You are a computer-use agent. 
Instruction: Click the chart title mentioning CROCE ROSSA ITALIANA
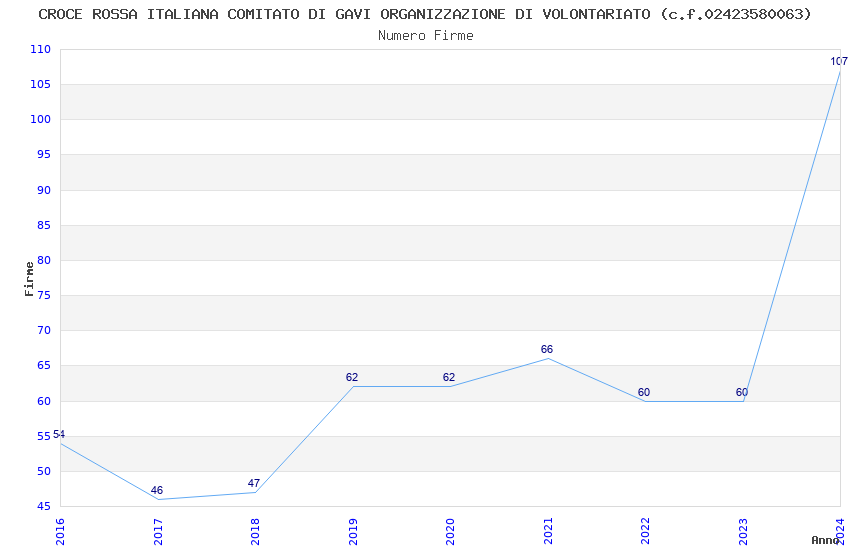coord(425,14)
